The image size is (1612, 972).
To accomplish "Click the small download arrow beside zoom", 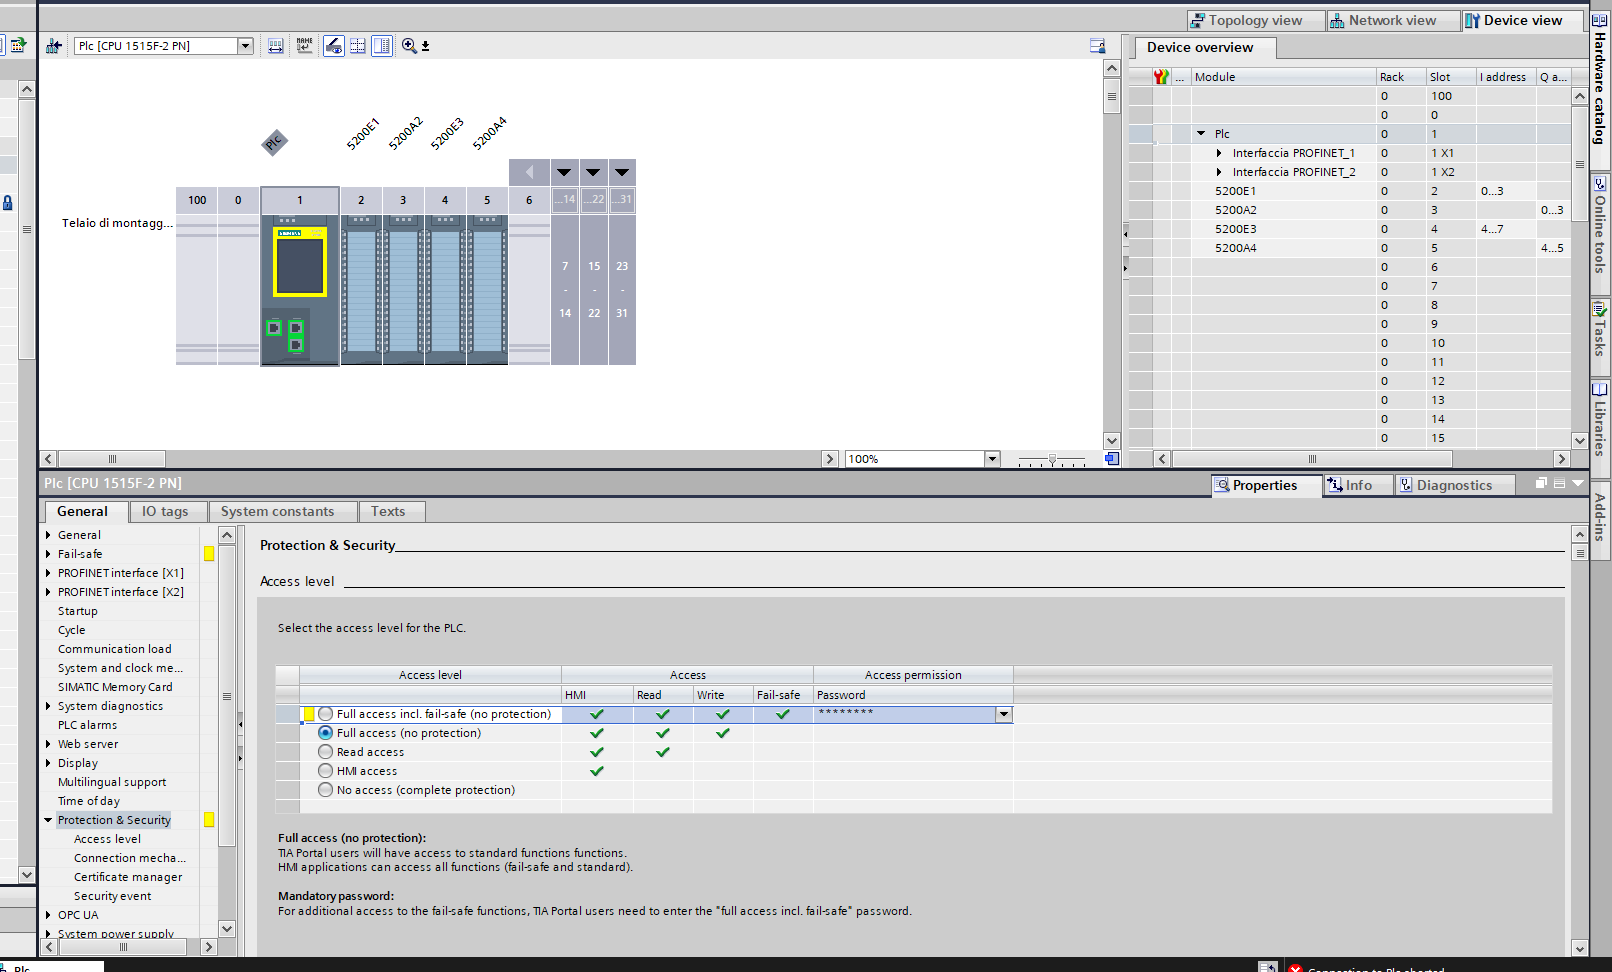I will click(x=426, y=46).
